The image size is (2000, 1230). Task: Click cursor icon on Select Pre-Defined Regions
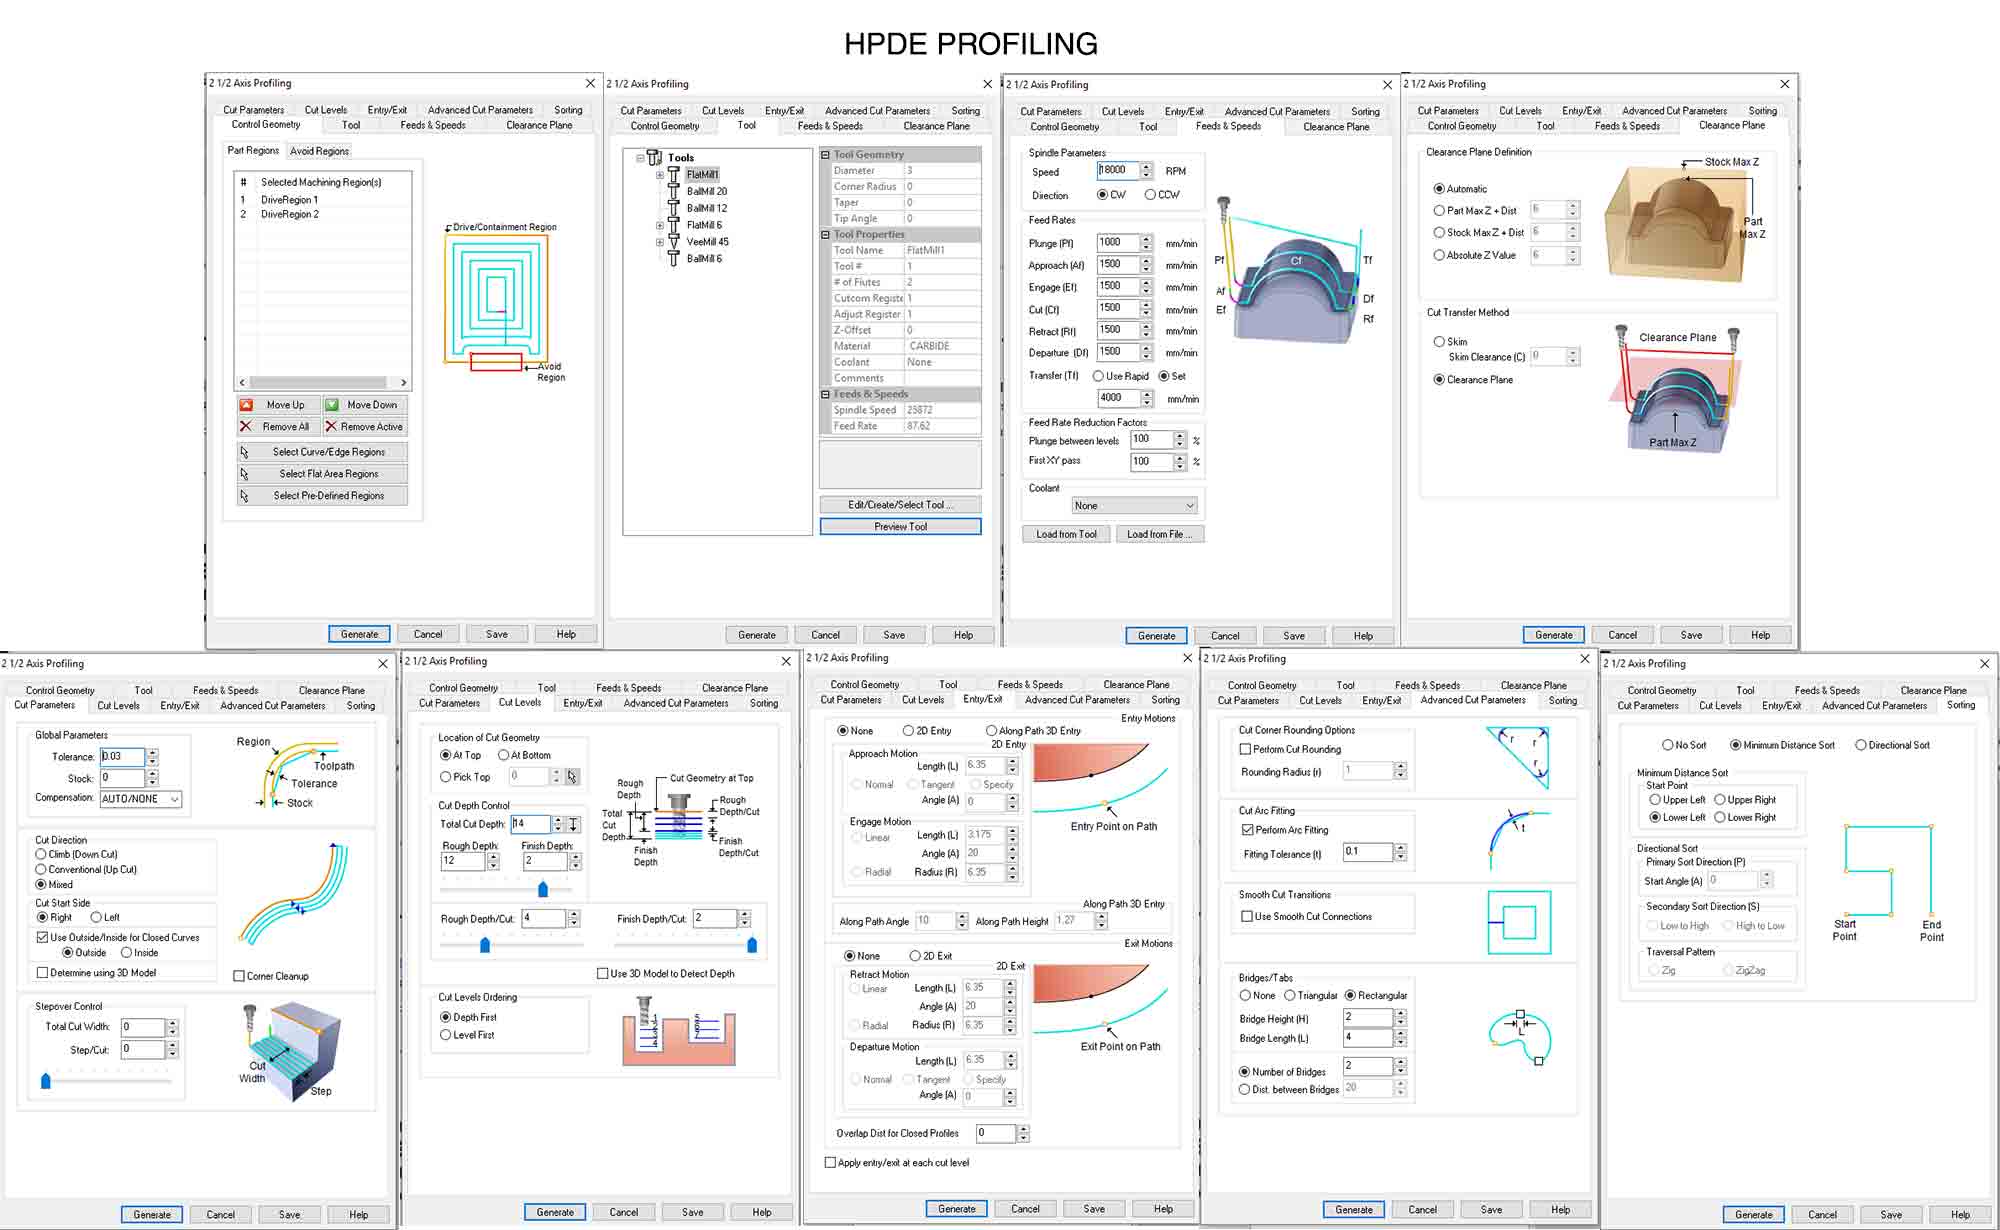(x=245, y=496)
